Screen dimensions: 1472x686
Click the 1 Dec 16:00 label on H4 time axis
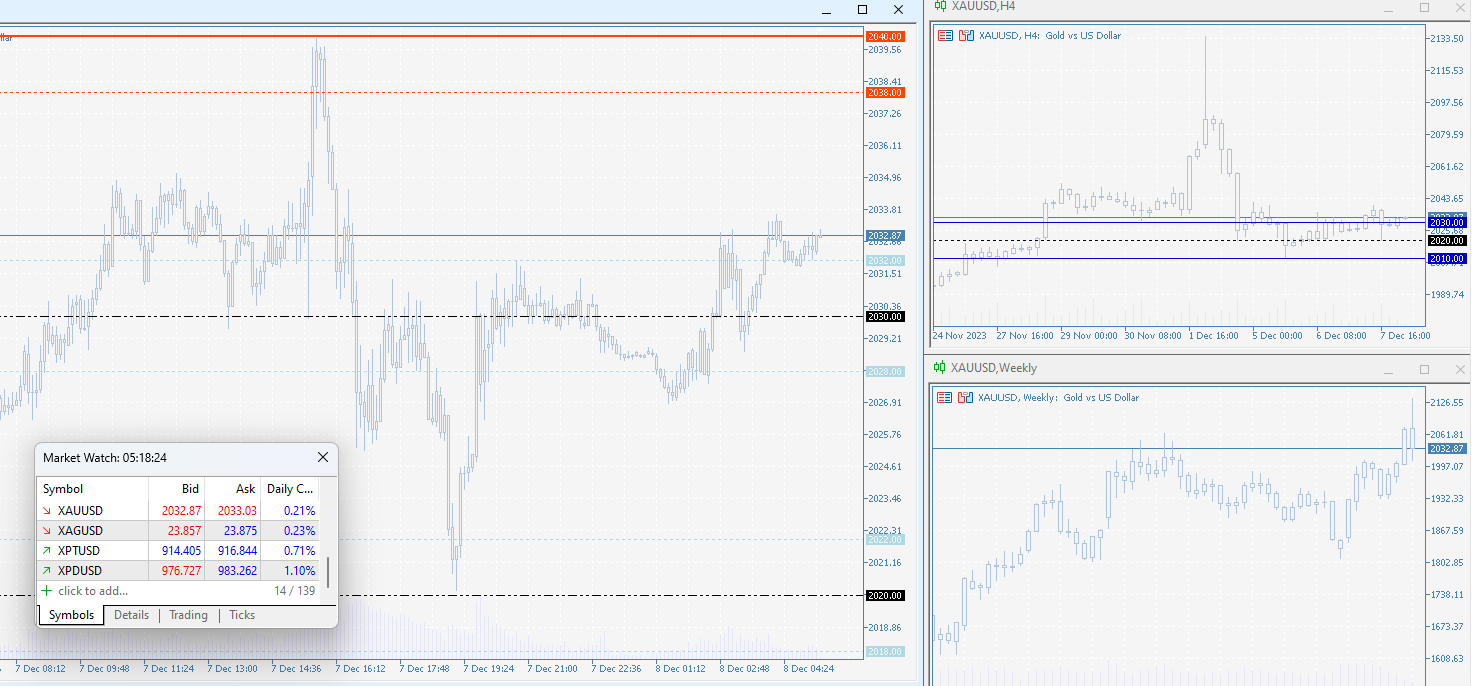click(x=1212, y=335)
